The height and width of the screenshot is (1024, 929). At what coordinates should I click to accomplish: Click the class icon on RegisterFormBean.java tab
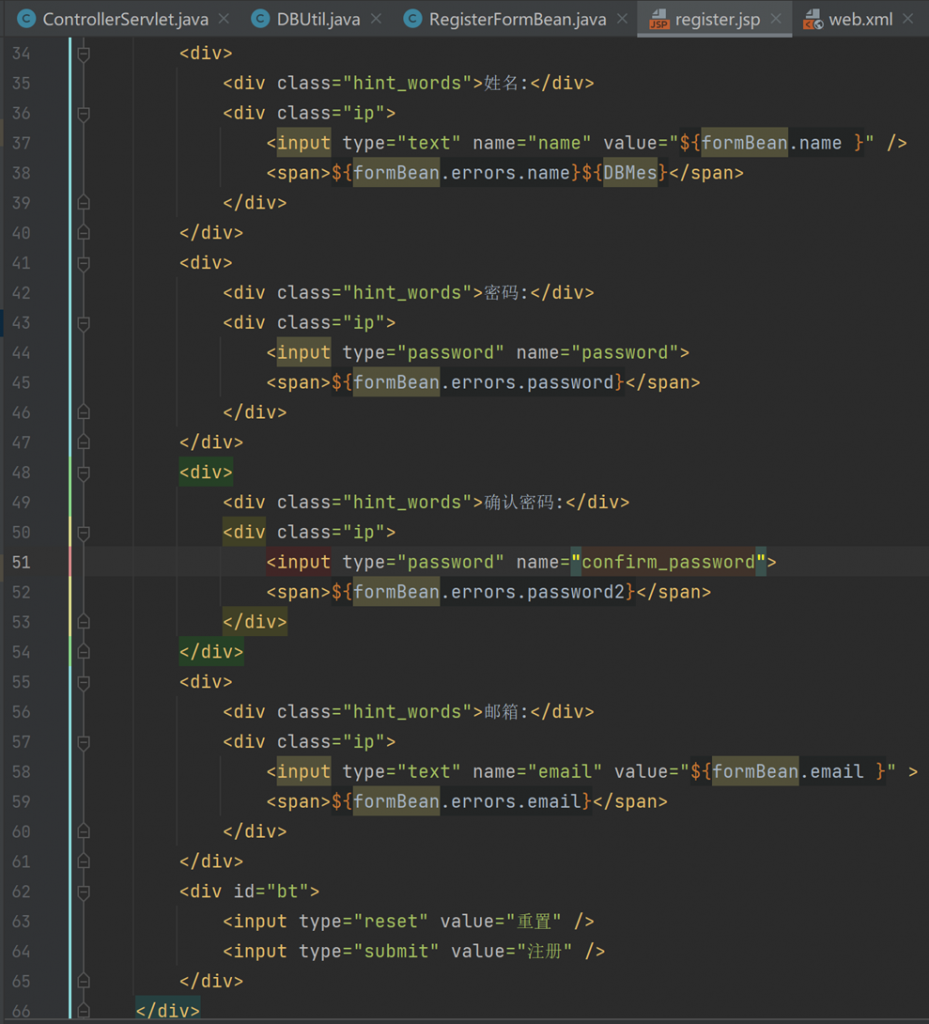(x=413, y=19)
